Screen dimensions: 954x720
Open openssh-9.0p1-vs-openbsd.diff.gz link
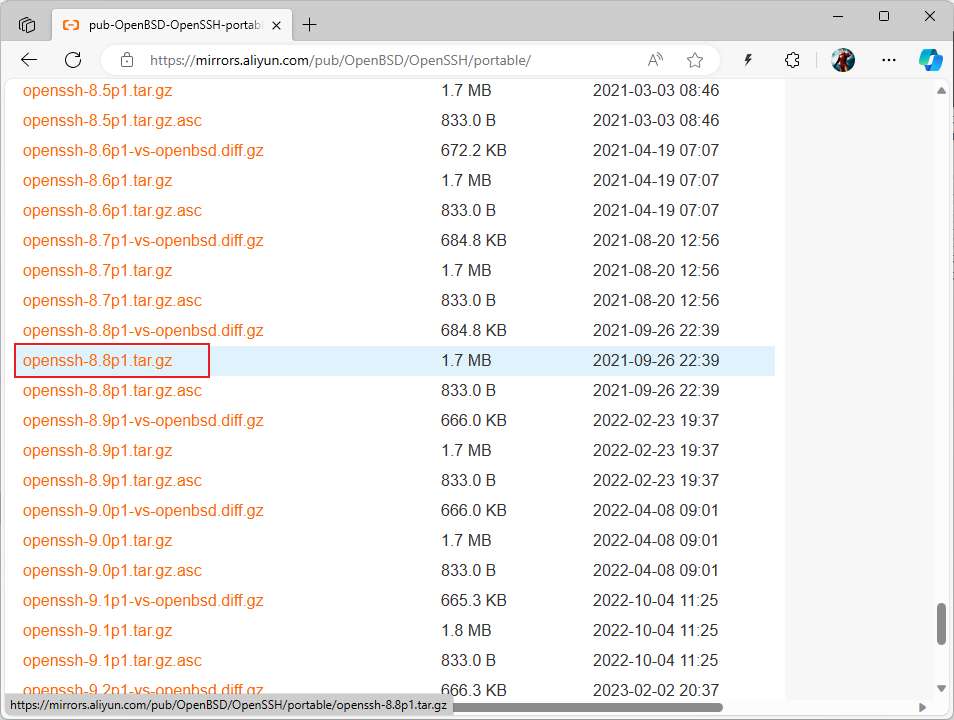point(143,510)
